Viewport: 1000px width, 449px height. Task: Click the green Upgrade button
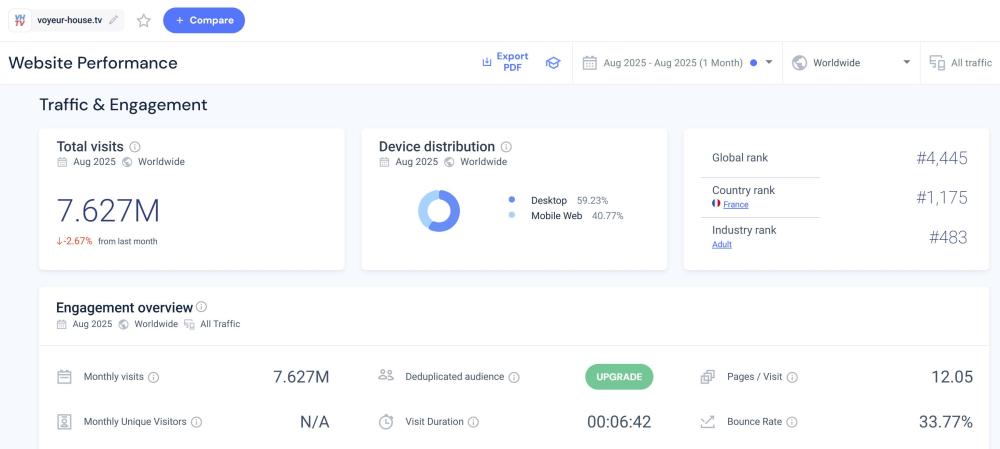[x=619, y=377]
